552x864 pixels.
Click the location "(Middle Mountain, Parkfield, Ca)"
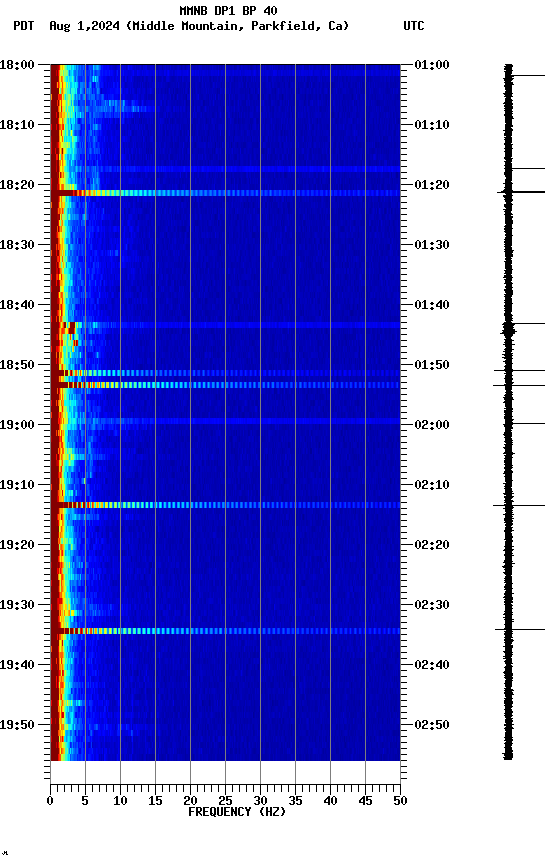pyautogui.click(x=237, y=26)
